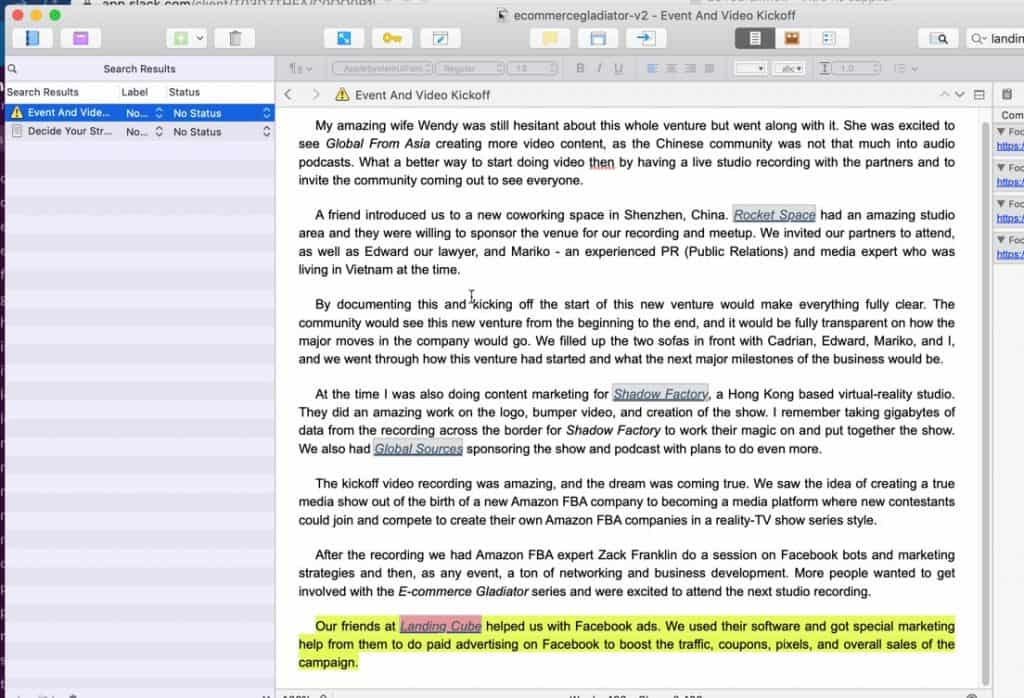
Task: Select 'Event And Vide...' search result row
Action: pos(140,113)
